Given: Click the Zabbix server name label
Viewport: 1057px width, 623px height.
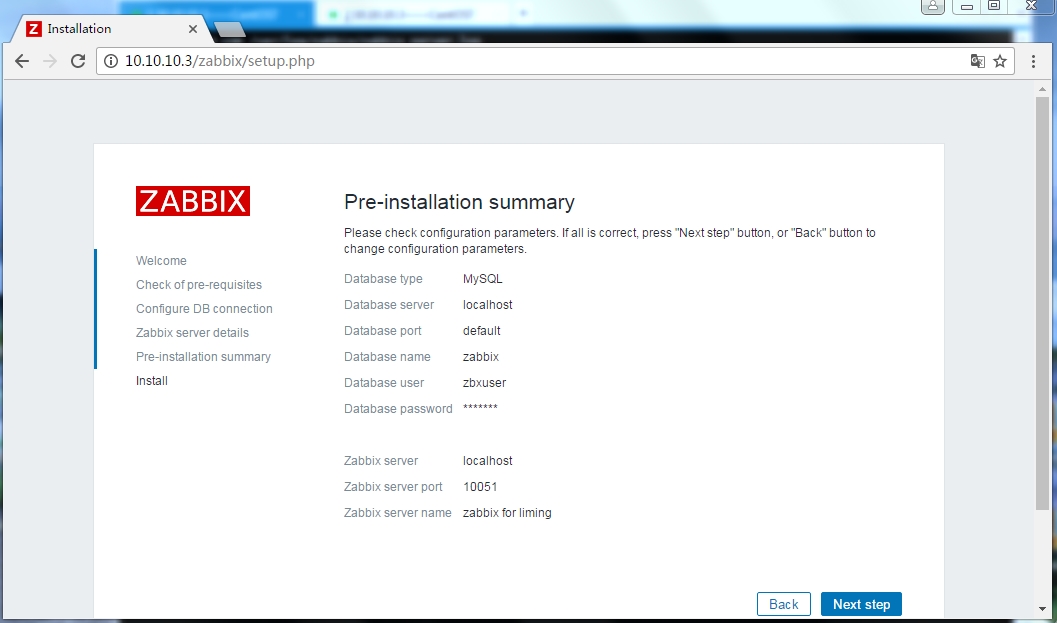Looking at the screenshot, I should point(398,513).
